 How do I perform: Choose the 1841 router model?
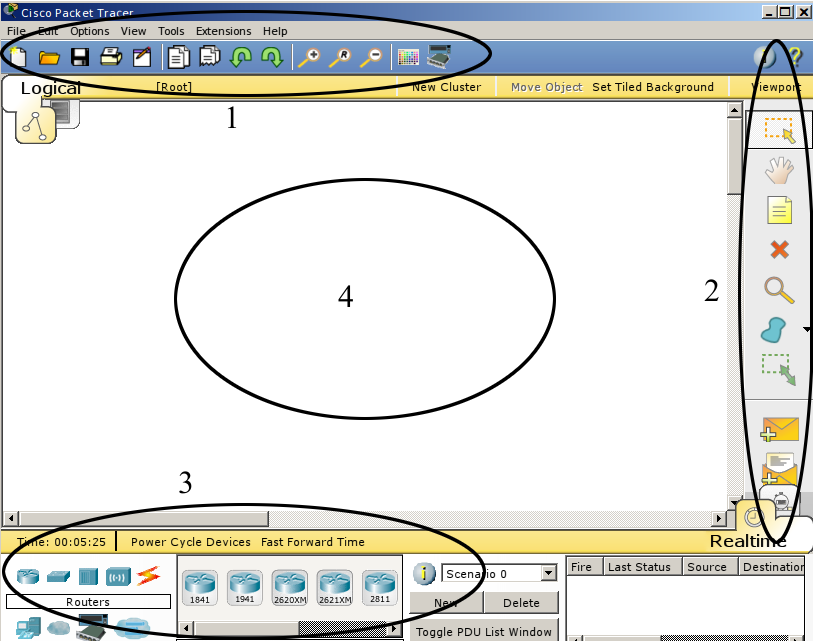200,588
